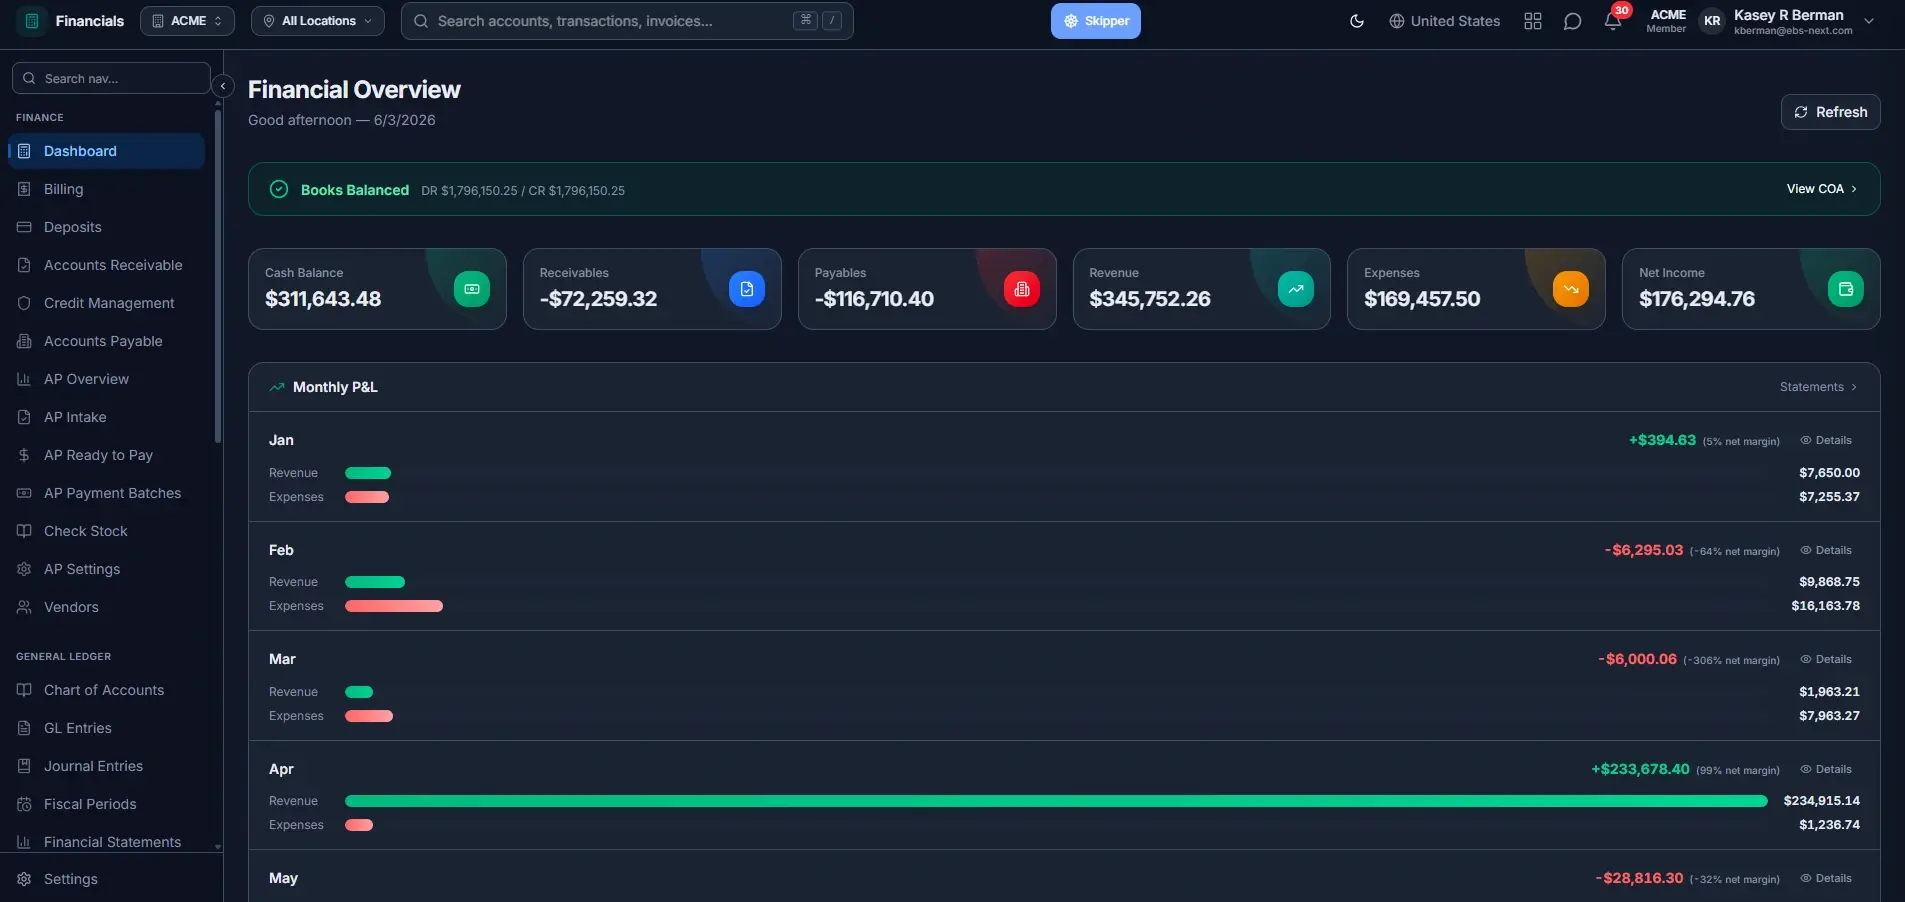
Task: Click the globe icon beside United States
Action: (x=1397, y=21)
